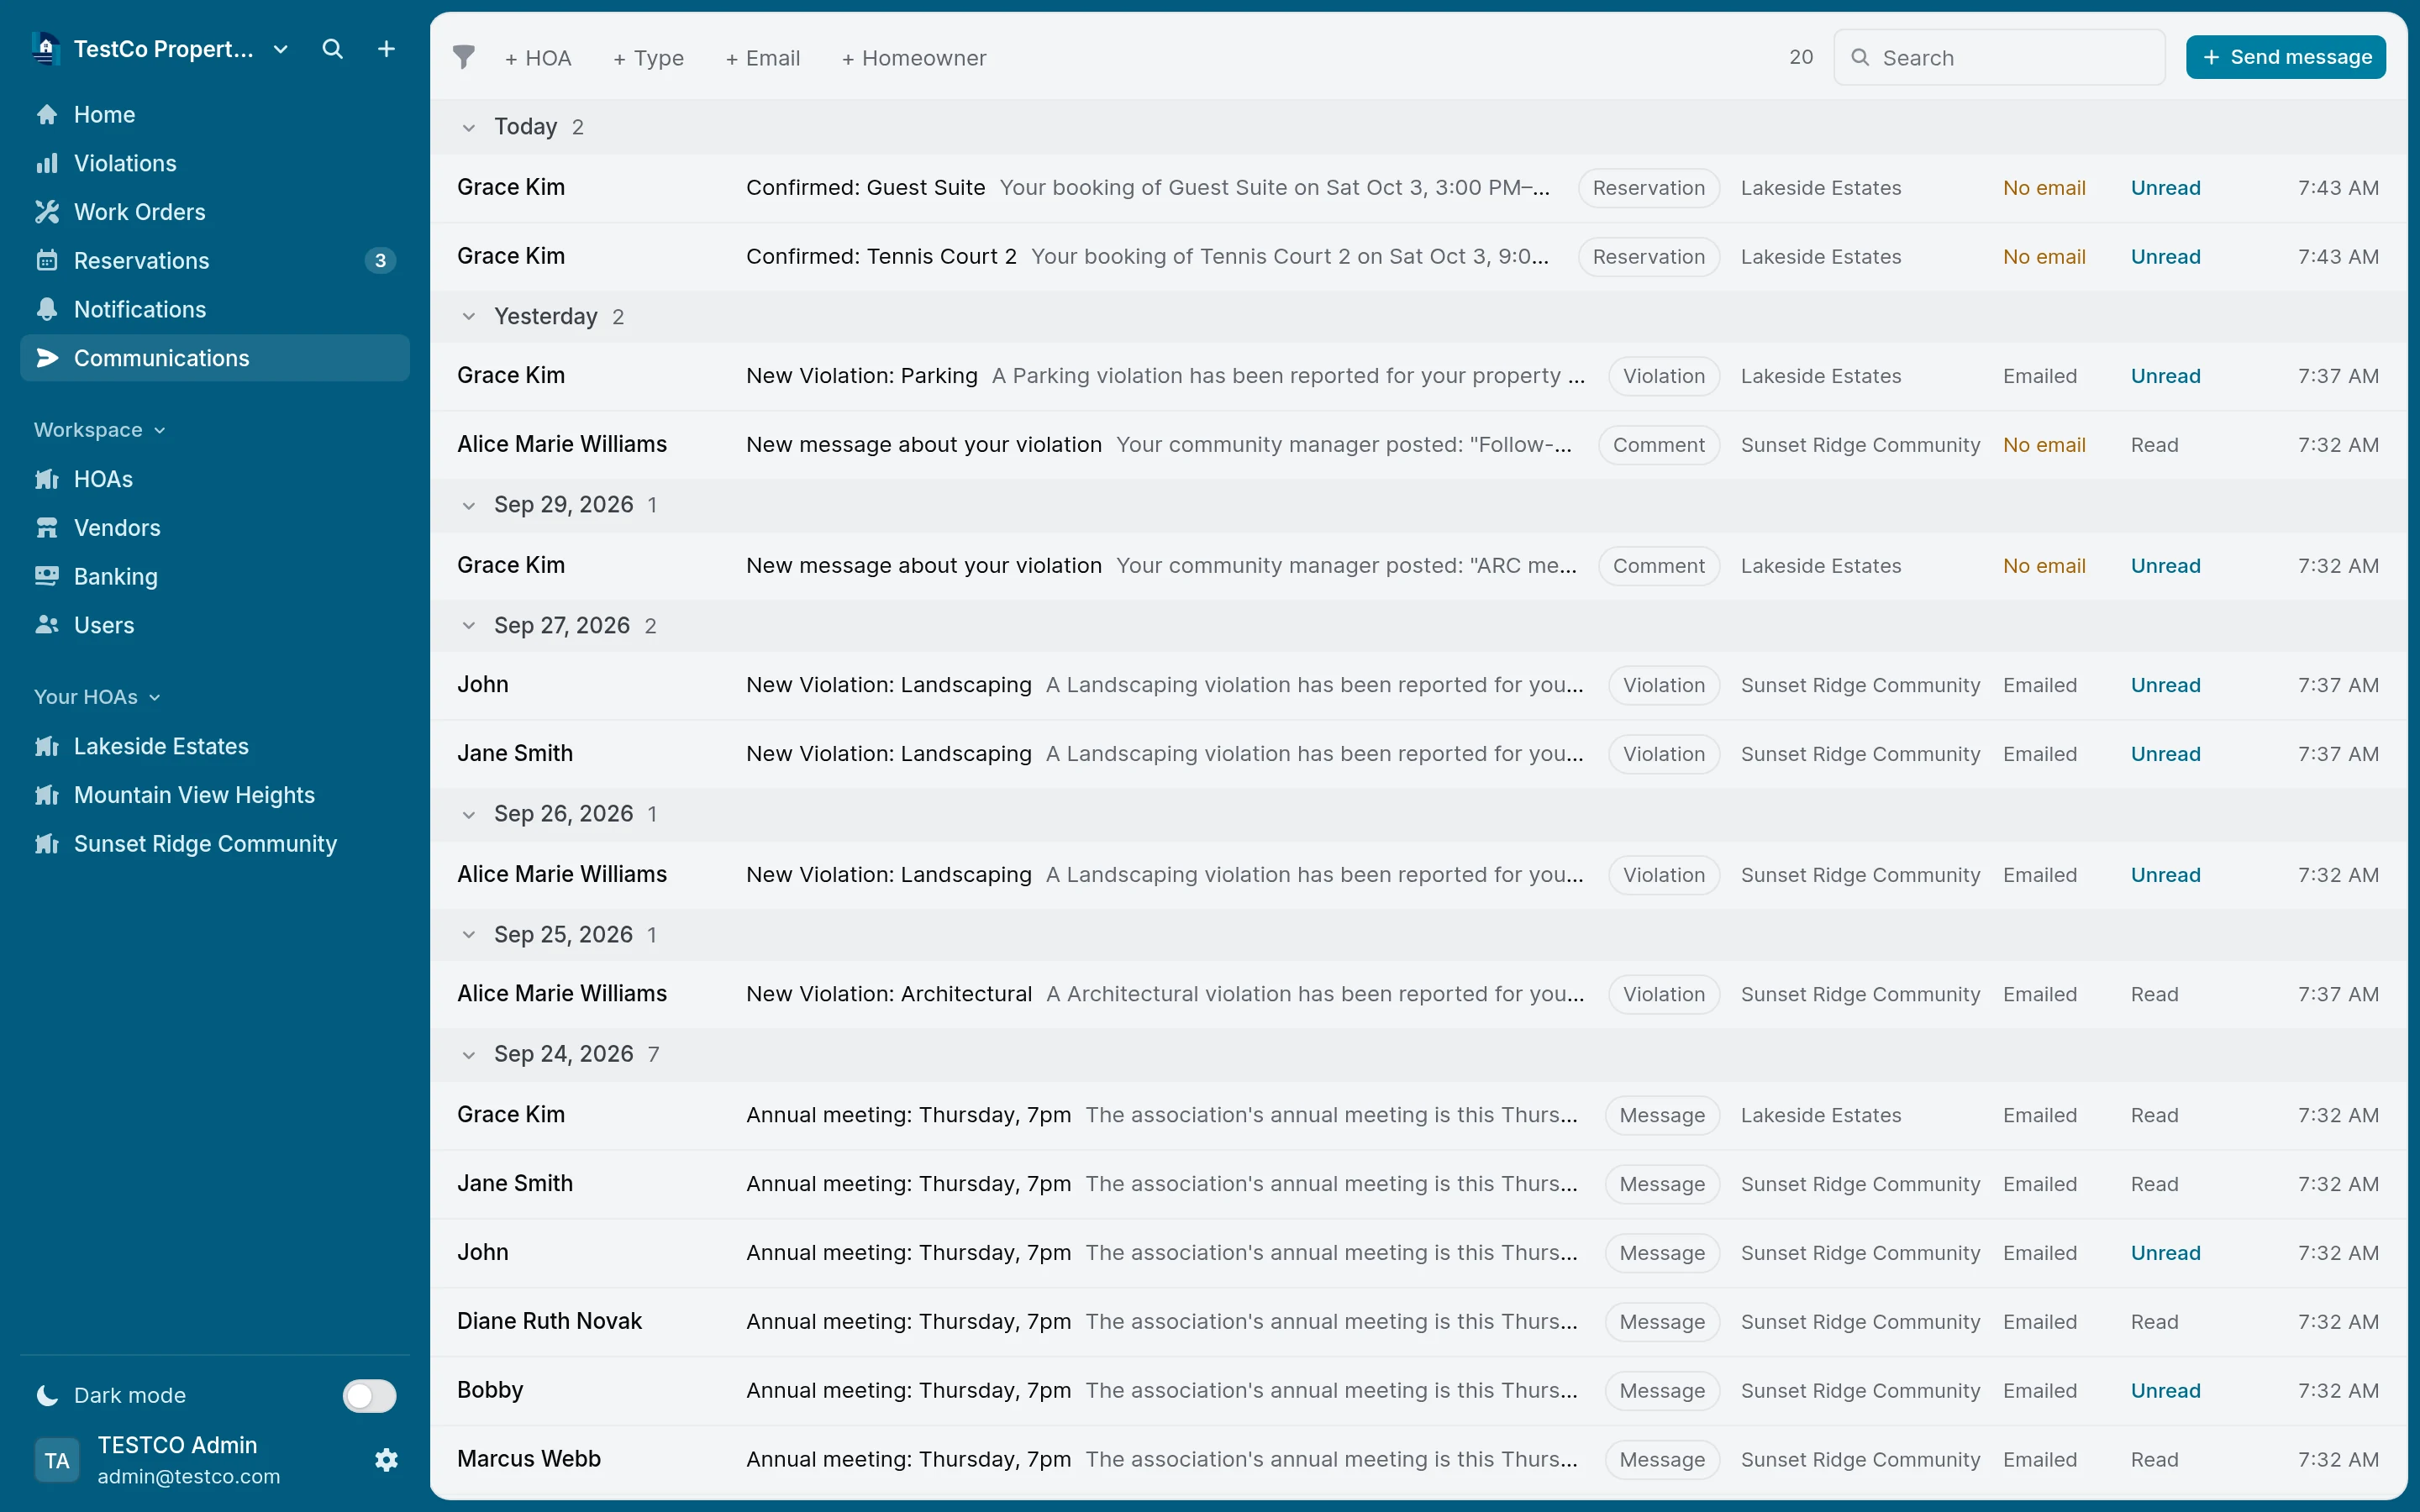
Task: Click the Home house icon
Action: click(x=47, y=114)
